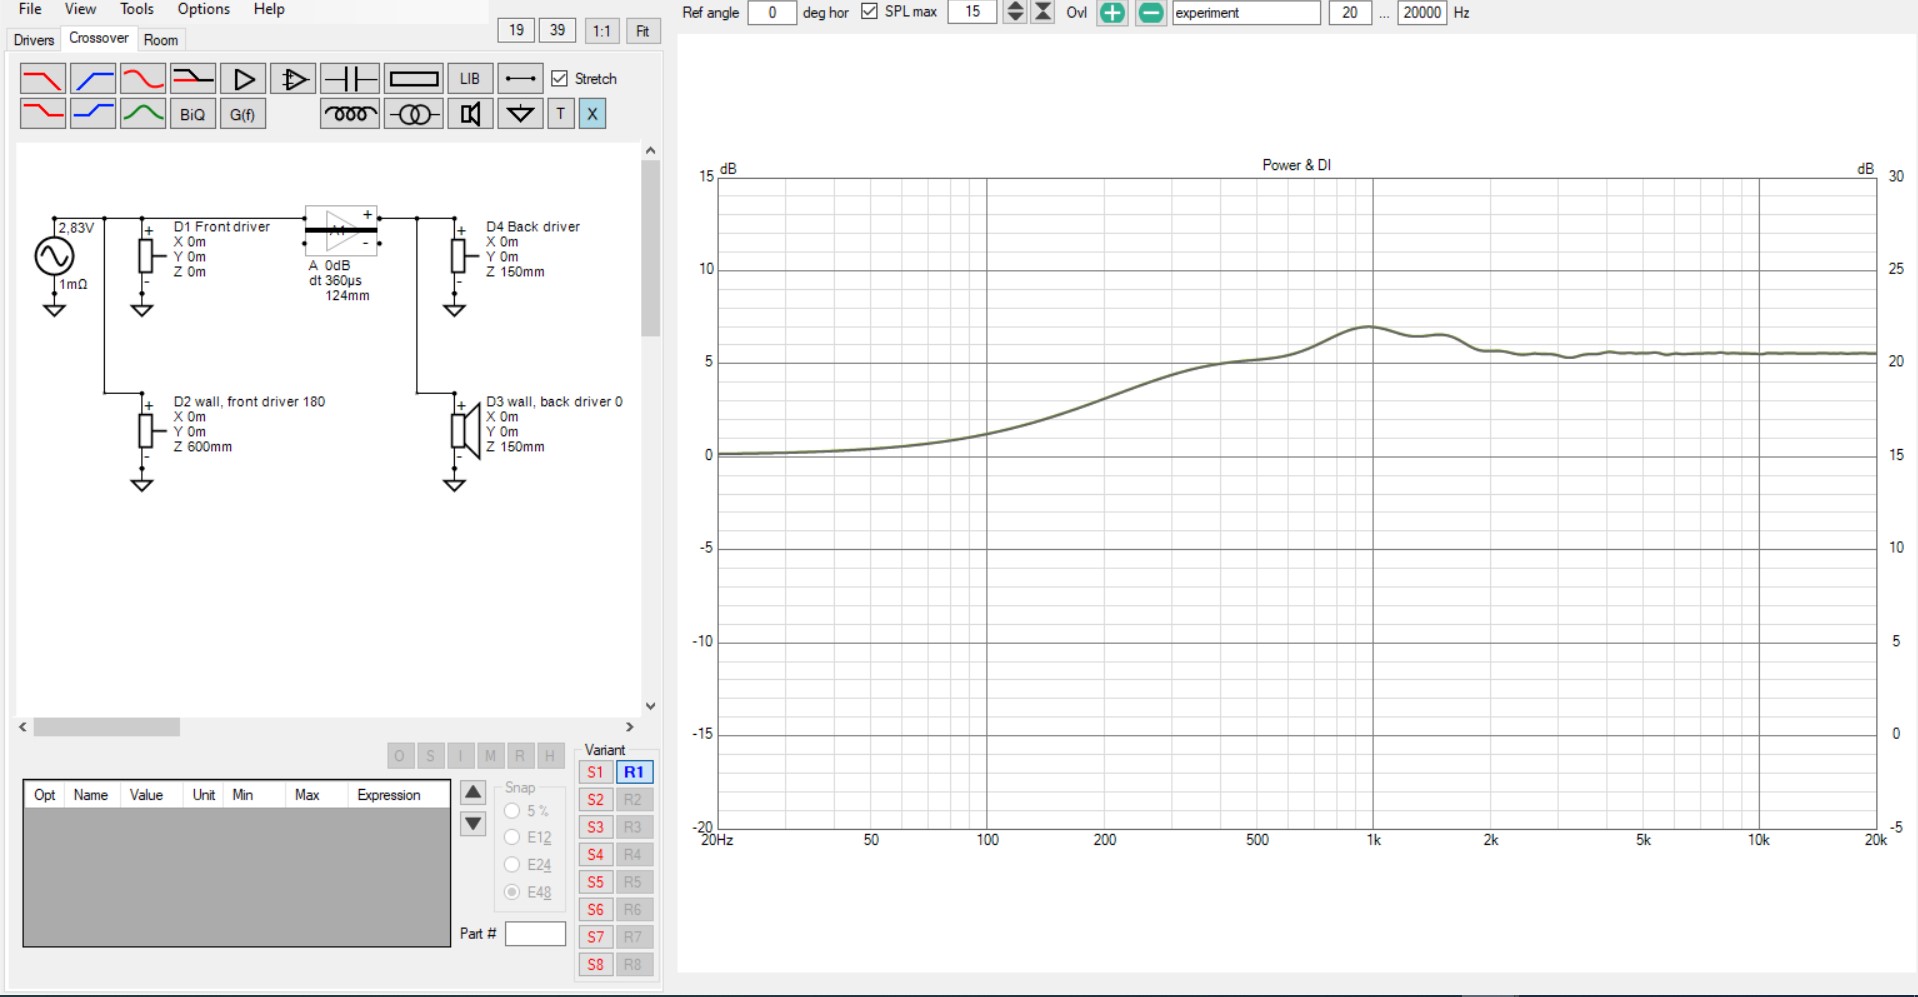Select the green peak filter block
The image size is (1918, 997).
pyautogui.click(x=143, y=113)
